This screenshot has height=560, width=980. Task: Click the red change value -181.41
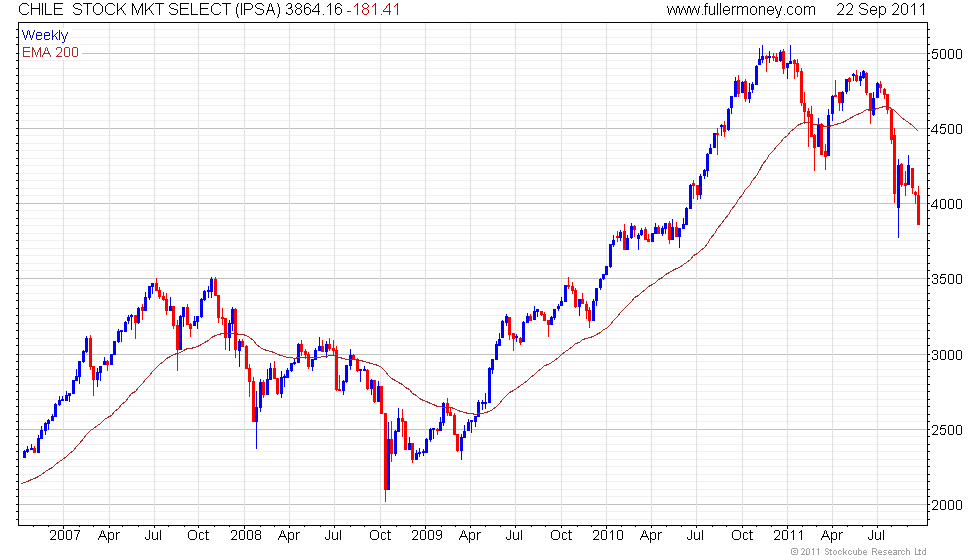(373, 10)
